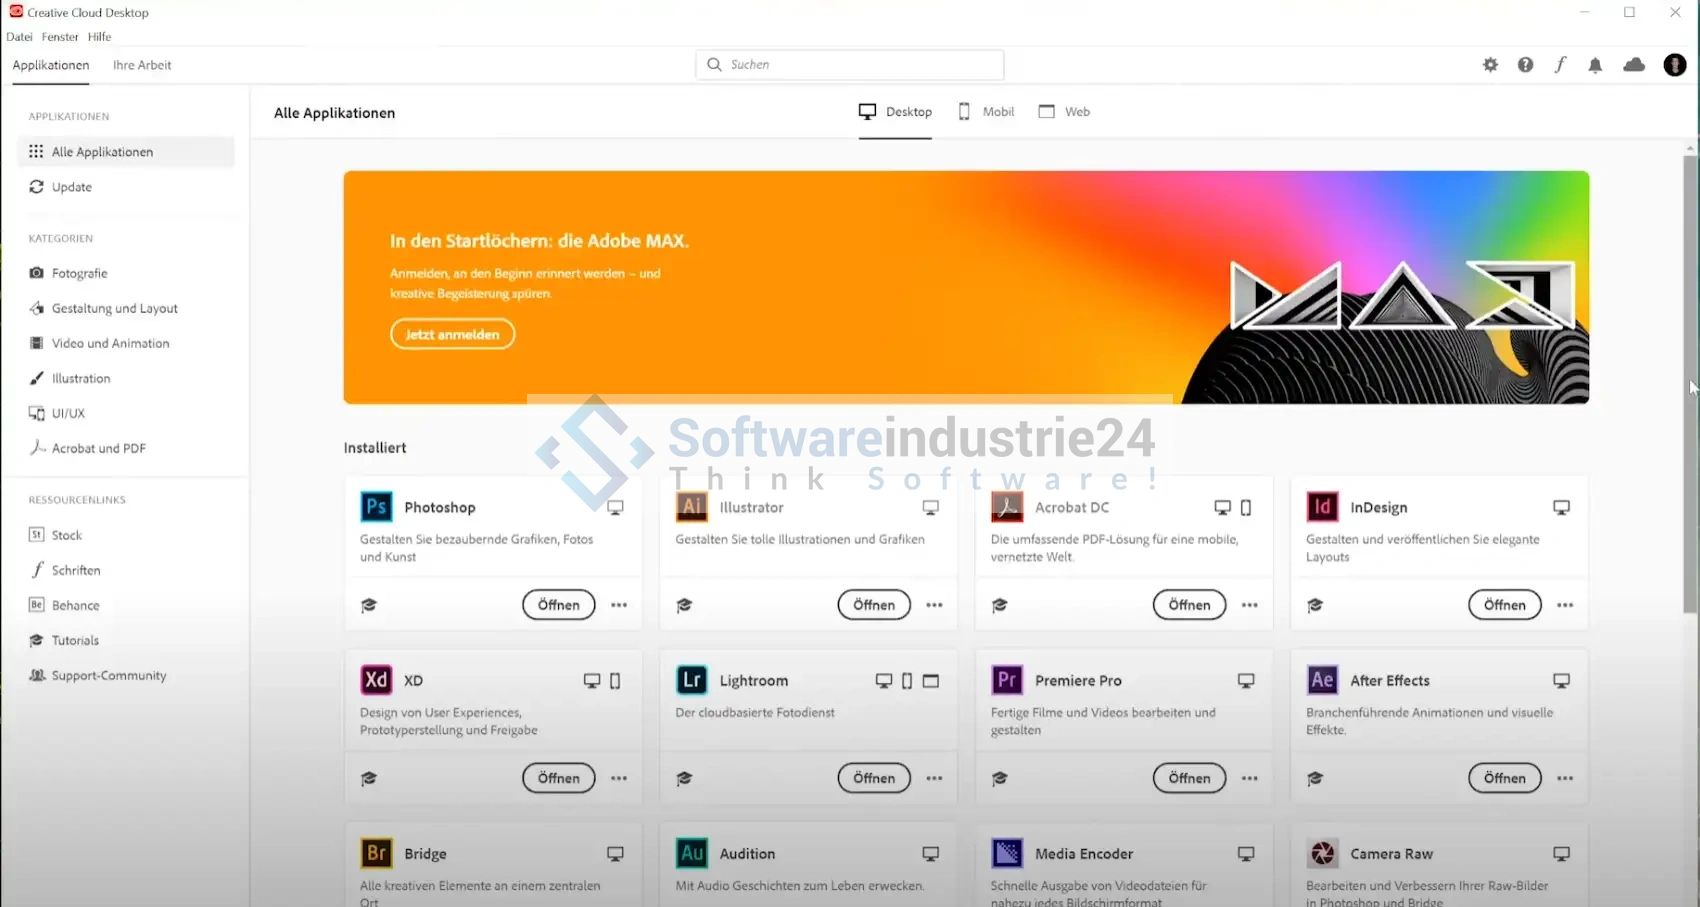
Task: Open the three-dot menu for Acrobat DC
Action: (x=1250, y=605)
